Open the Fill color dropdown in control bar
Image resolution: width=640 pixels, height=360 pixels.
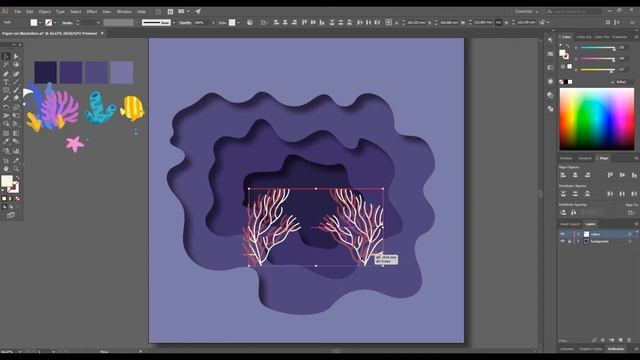tap(40, 23)
